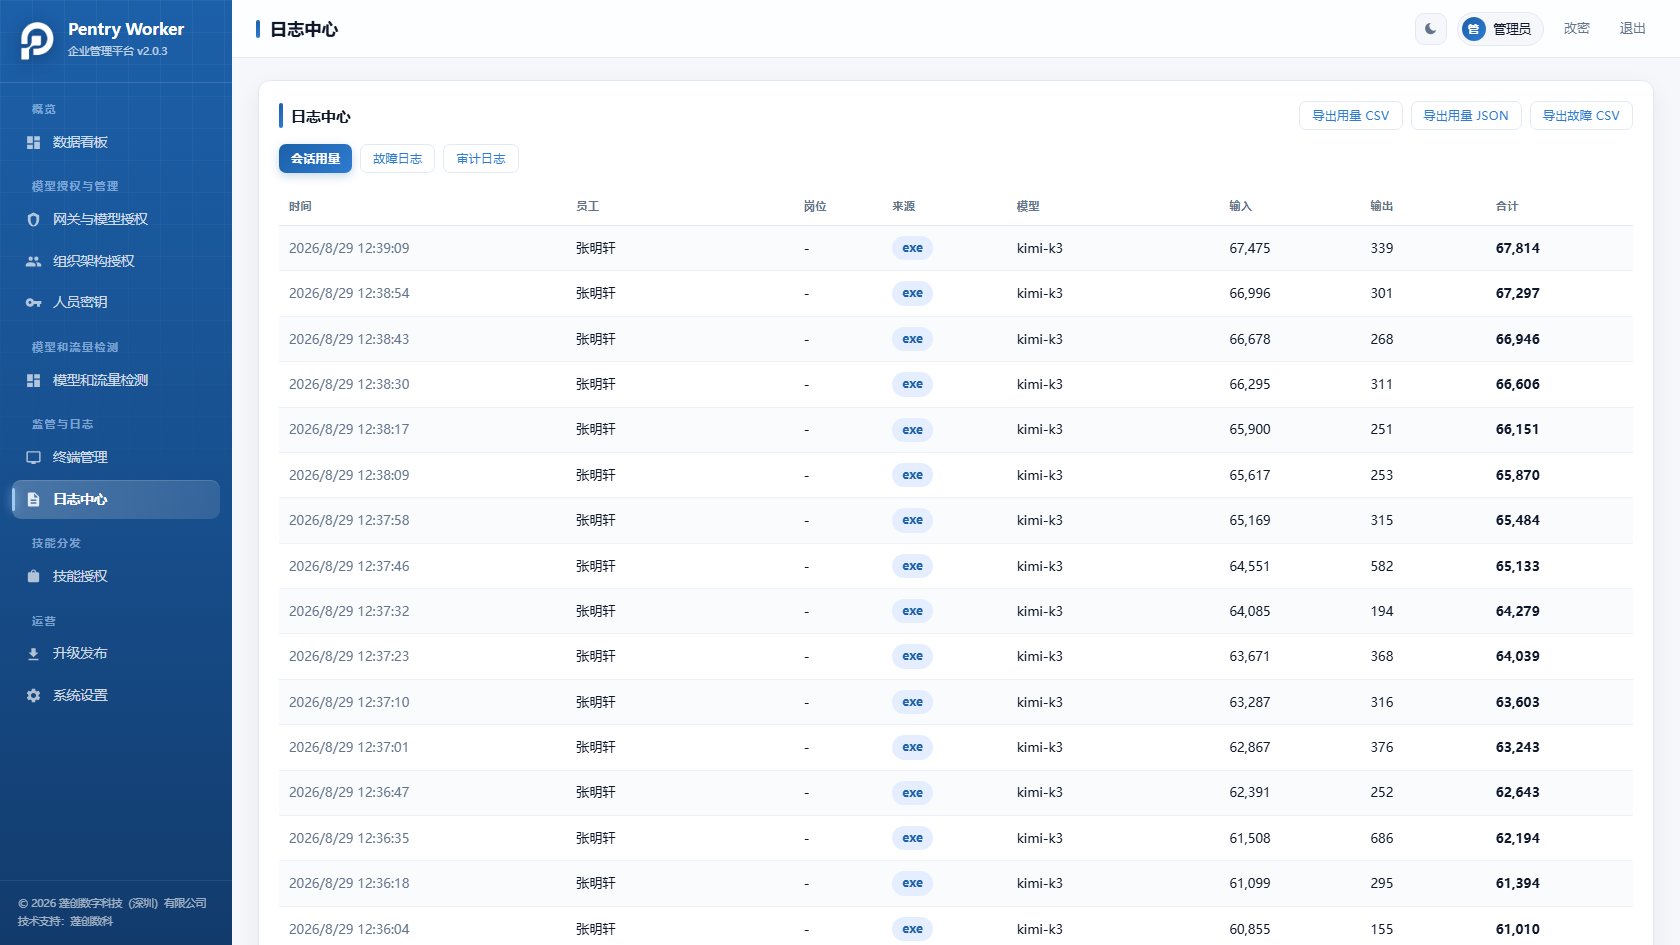Click kimi-k3 in the 12:36:35 row
The height and width of the screenshot is (945, 1680).
pos(1040,838)
